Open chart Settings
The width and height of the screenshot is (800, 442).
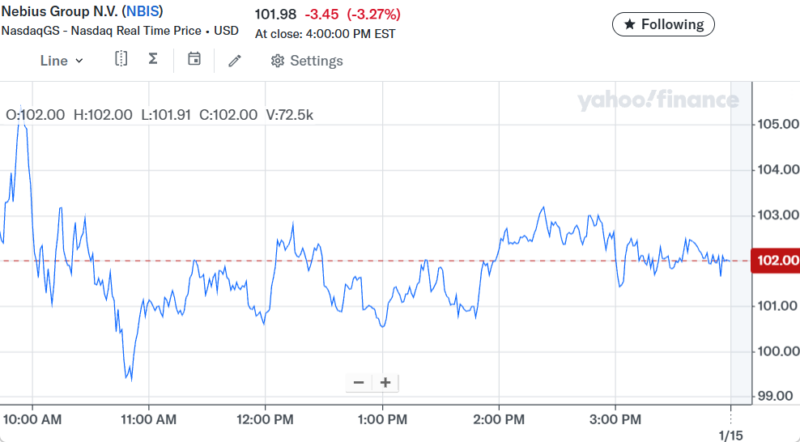(x=307, y=61)
